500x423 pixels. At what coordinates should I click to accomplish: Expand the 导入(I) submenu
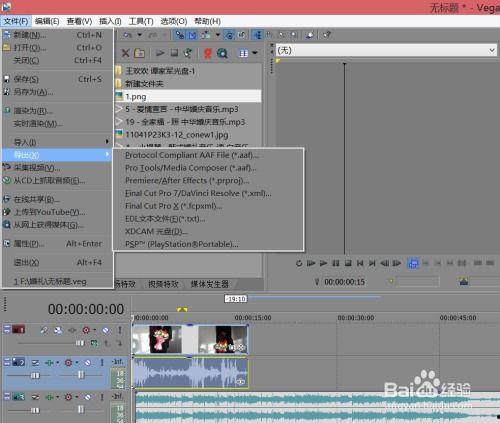coord(57,142)
